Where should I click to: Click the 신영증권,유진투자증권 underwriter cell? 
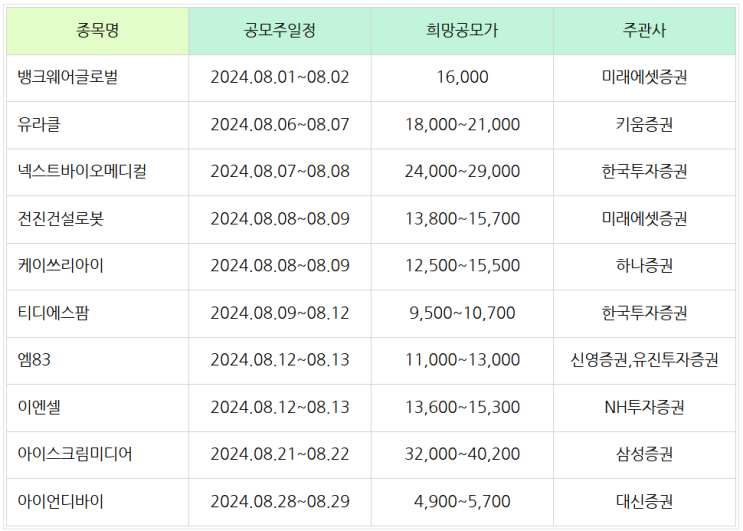644,360
